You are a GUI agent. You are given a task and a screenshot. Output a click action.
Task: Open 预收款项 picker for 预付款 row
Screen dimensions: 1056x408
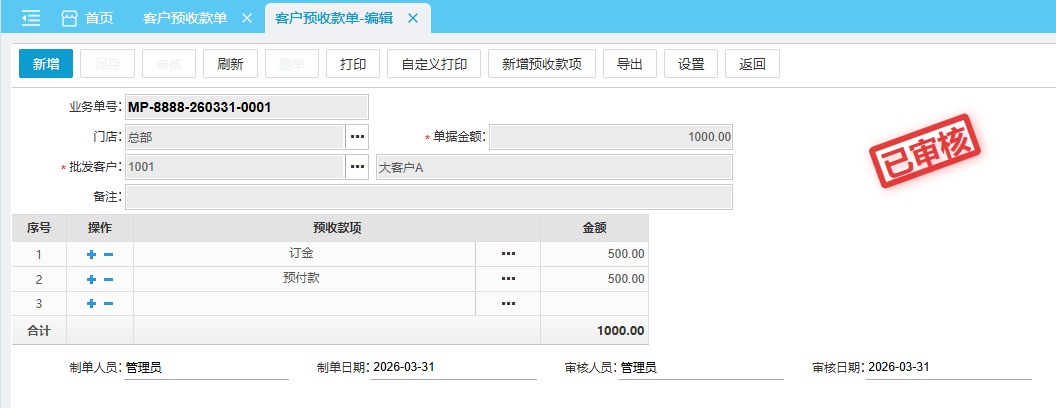click(508, 279)
